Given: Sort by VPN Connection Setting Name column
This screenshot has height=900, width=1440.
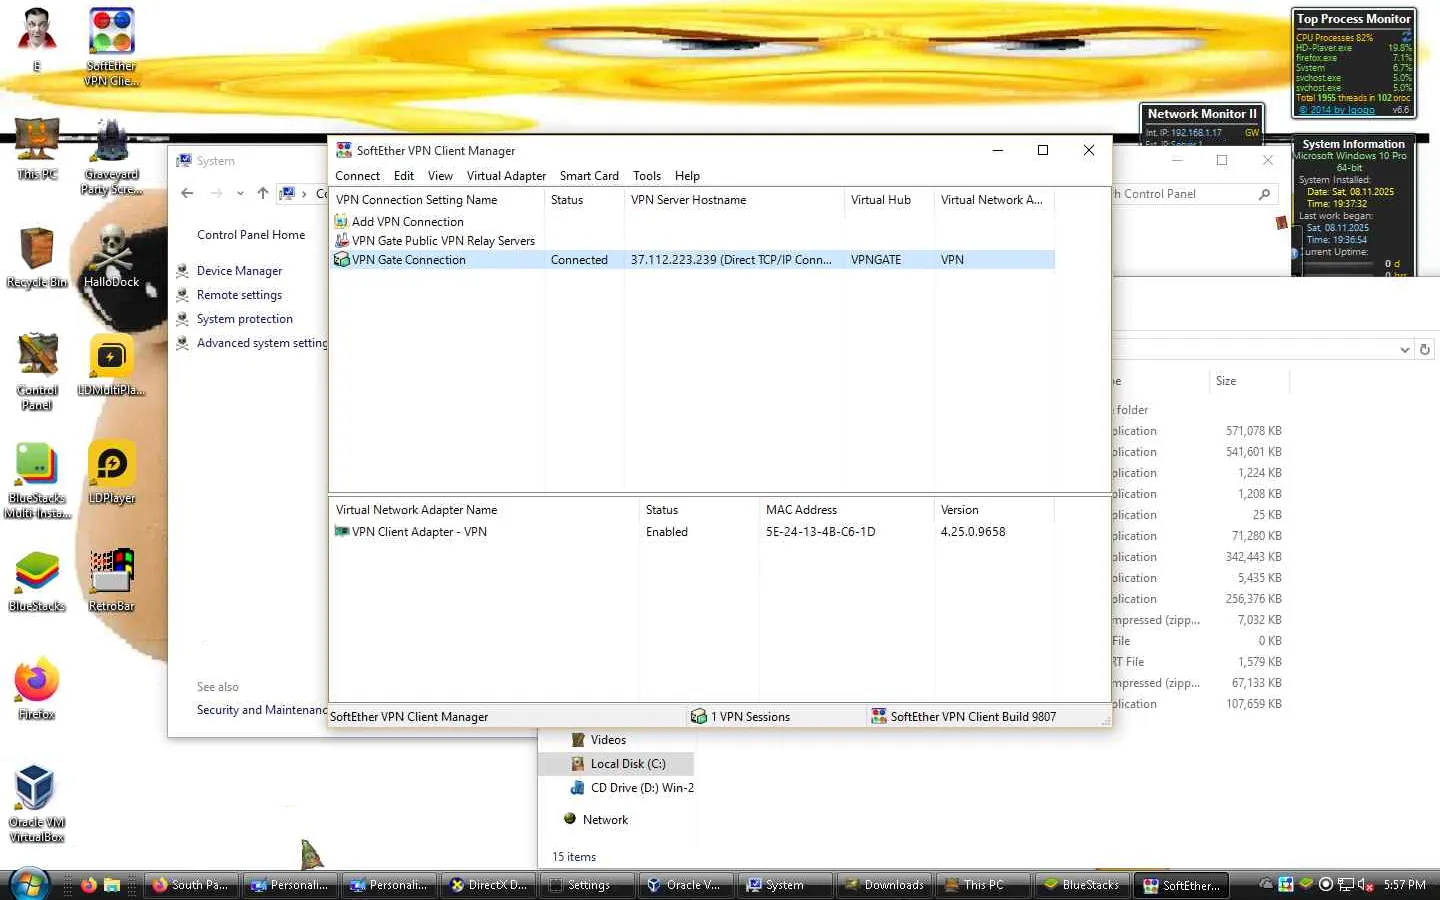Looking at the screenshot, I should pos(436,200).
